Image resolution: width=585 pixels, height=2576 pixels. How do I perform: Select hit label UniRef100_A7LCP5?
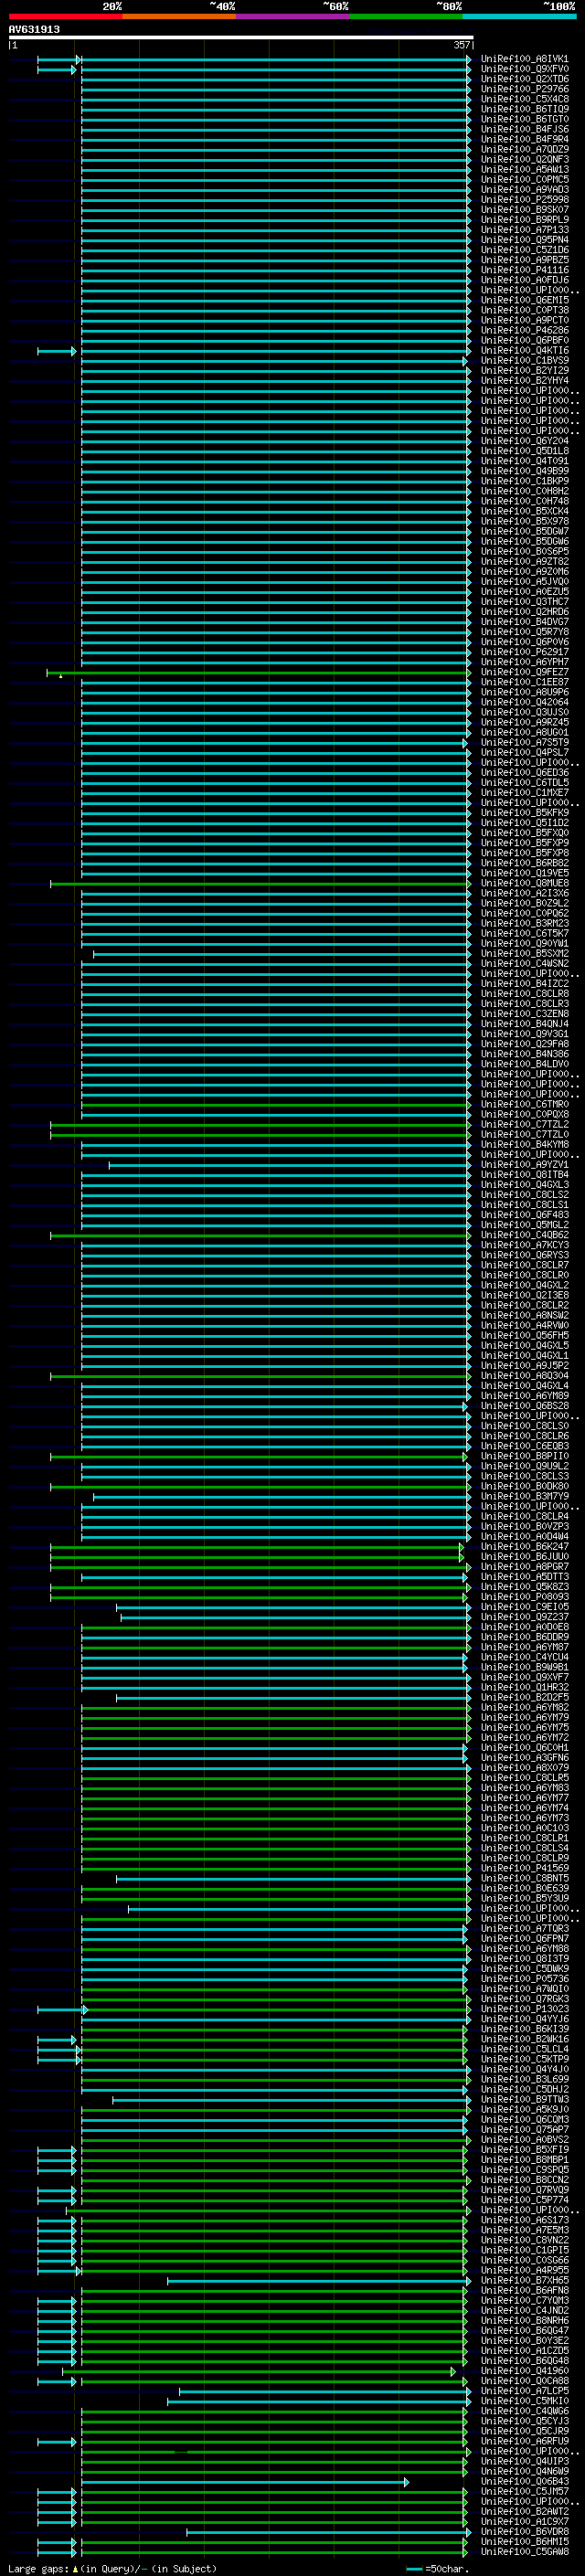point(525,2392)
